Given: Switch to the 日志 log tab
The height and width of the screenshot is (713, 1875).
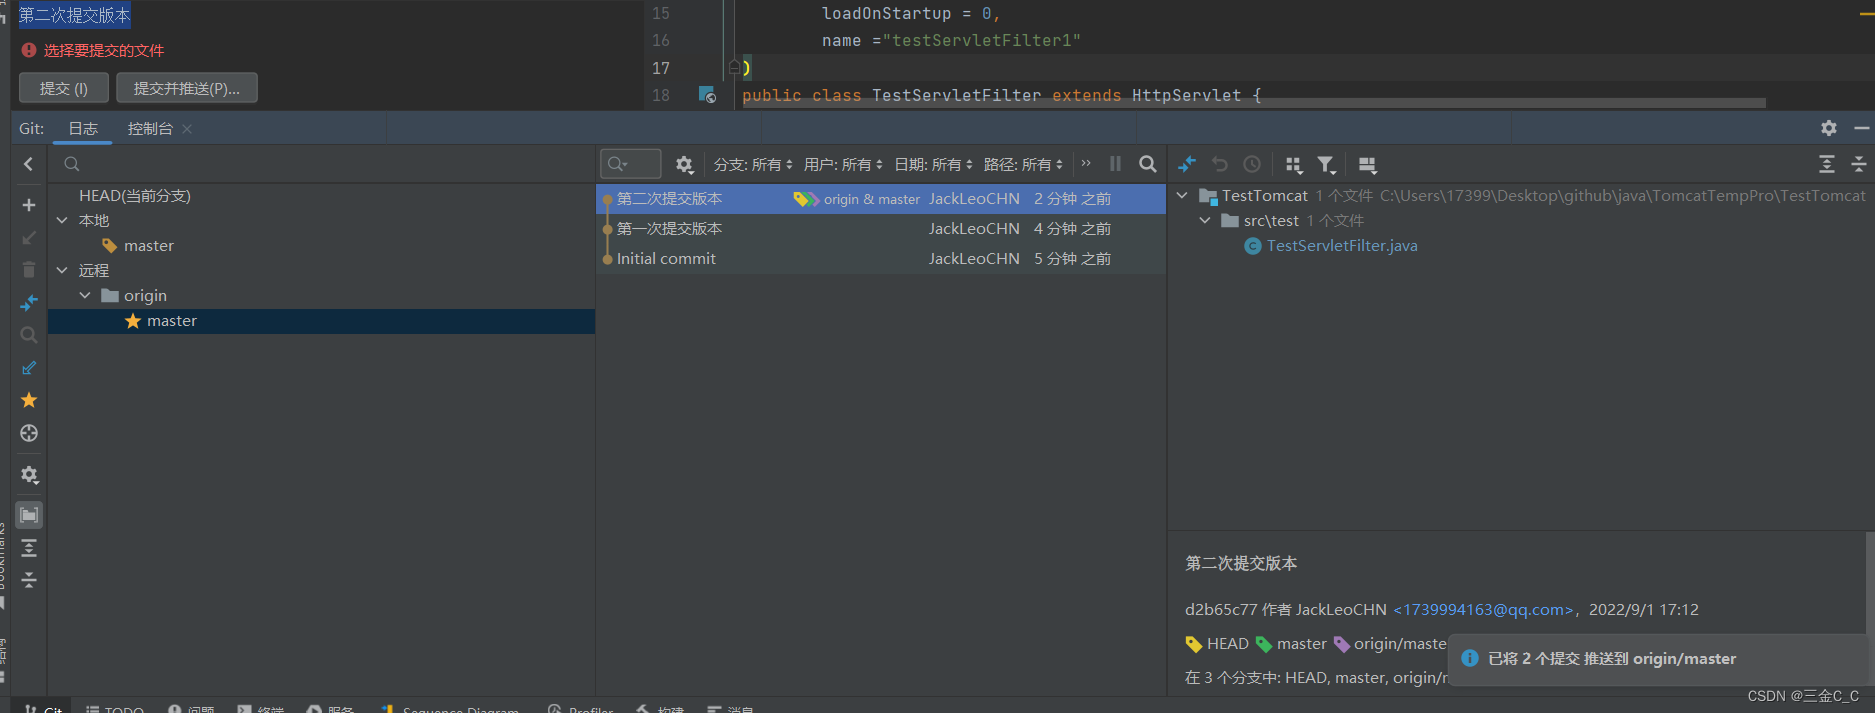Looking at the screenshot, I should 83,129.
